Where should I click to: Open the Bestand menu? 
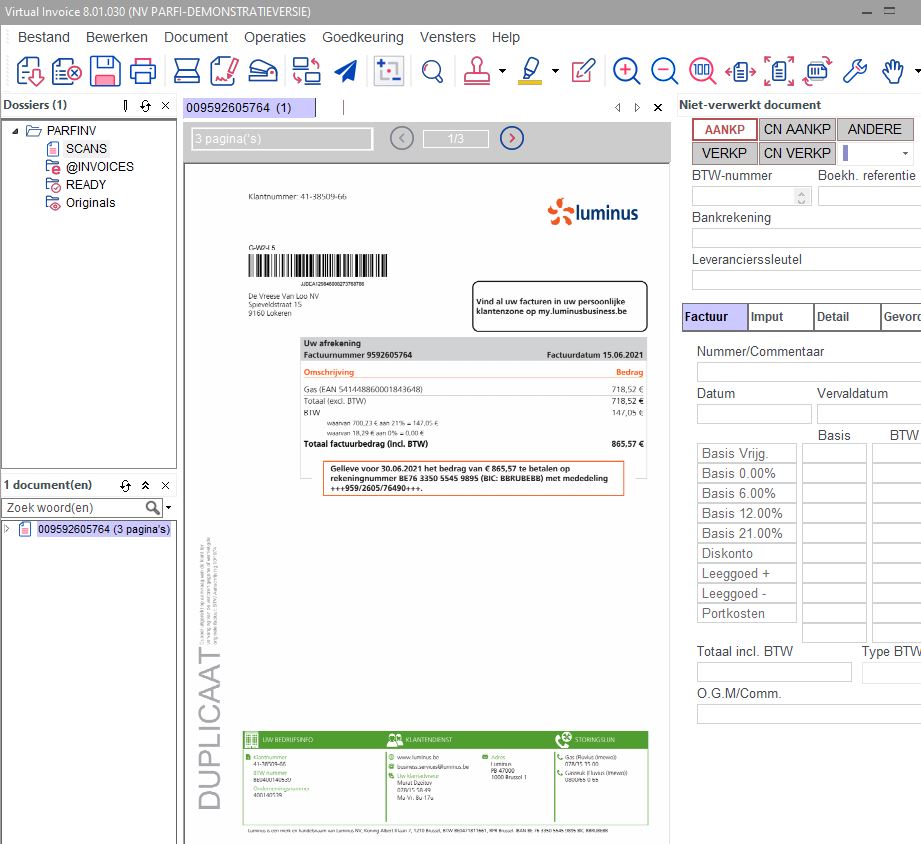point(43,37)
